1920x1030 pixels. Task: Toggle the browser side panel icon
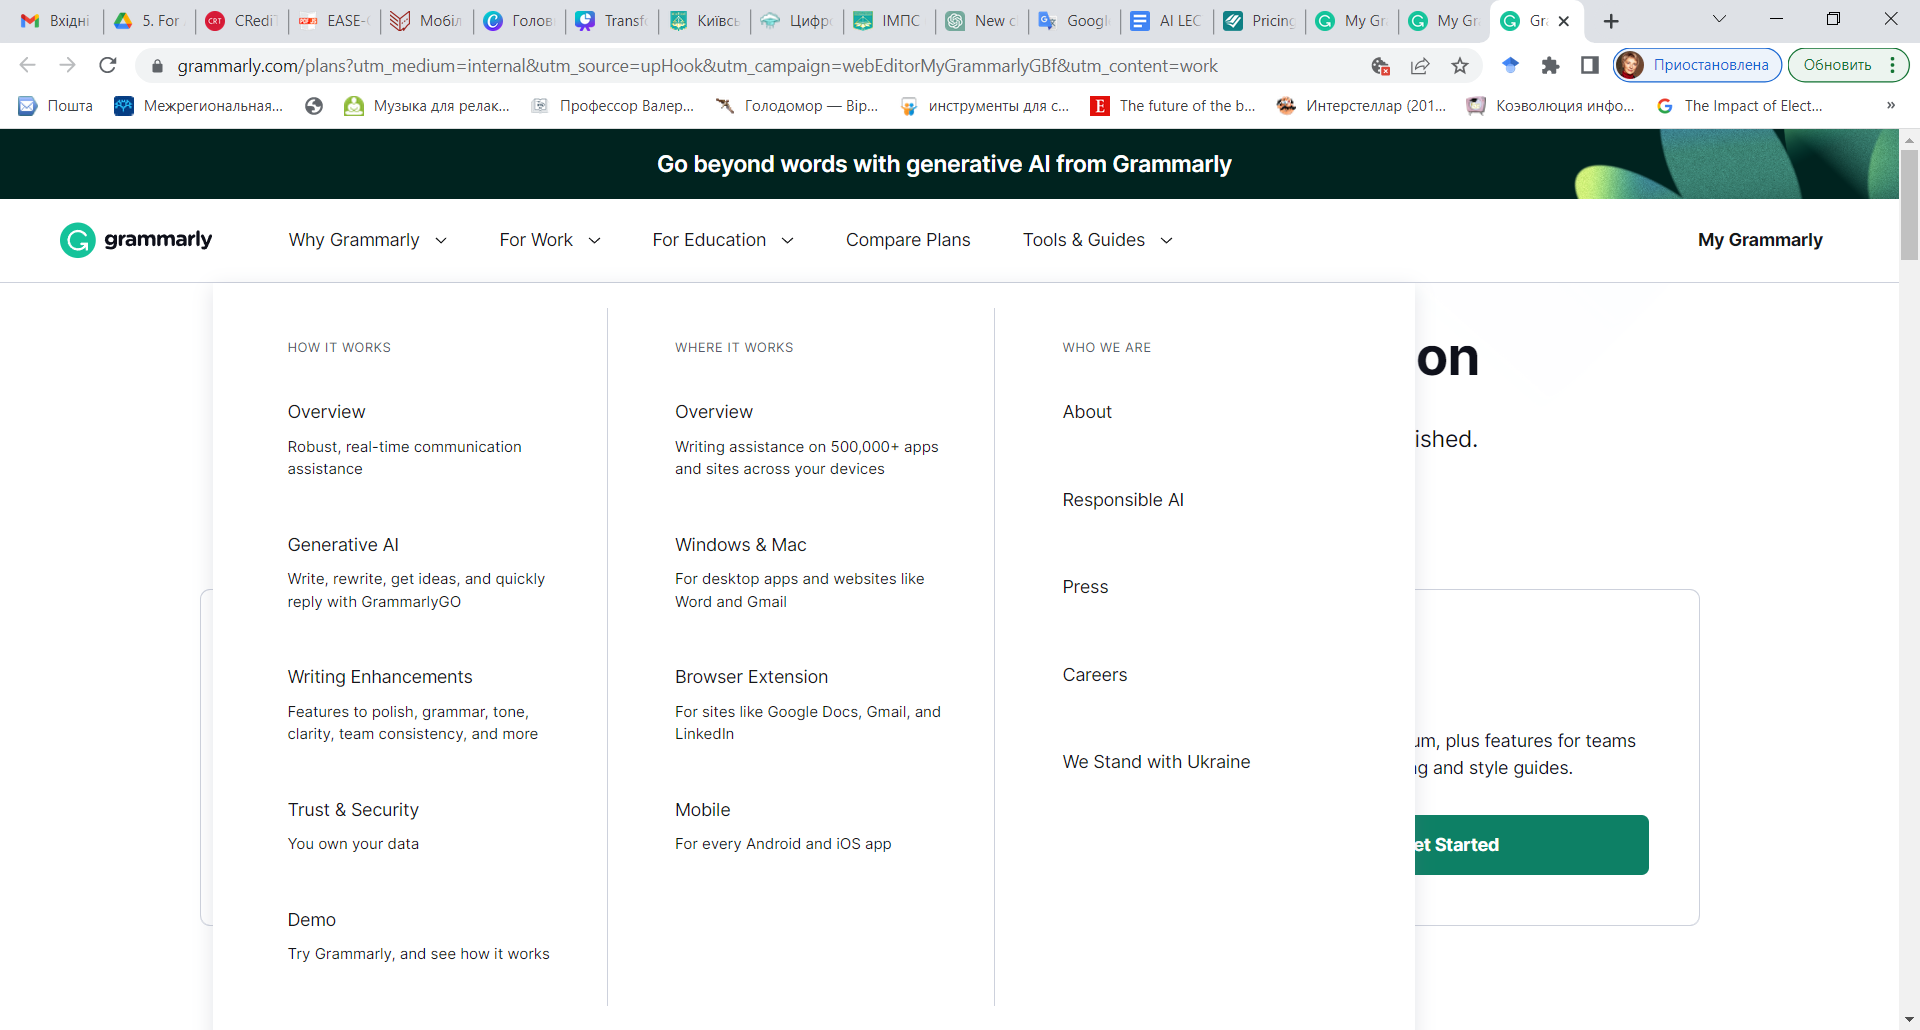pos(1590,66)
